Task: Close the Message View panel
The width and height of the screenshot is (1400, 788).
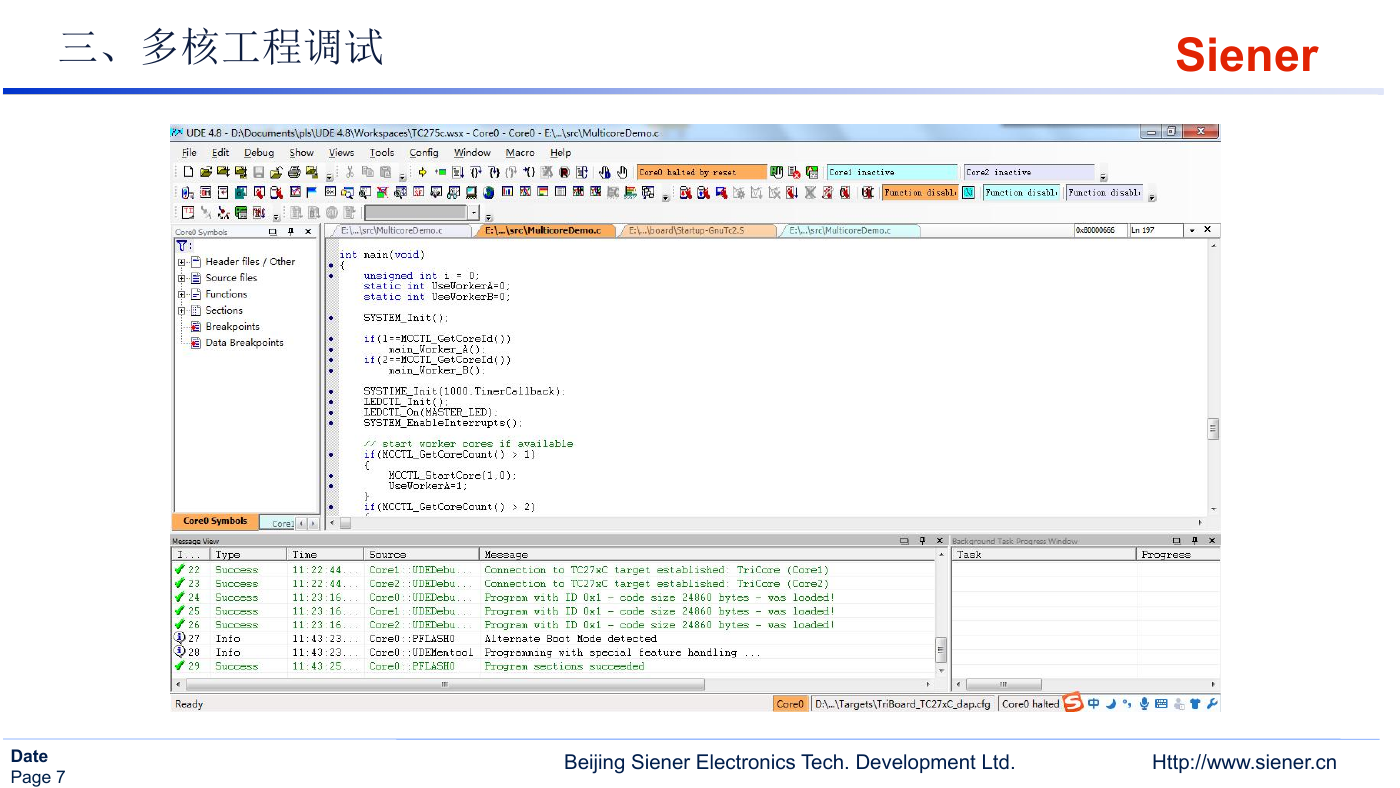Action: 939,540
